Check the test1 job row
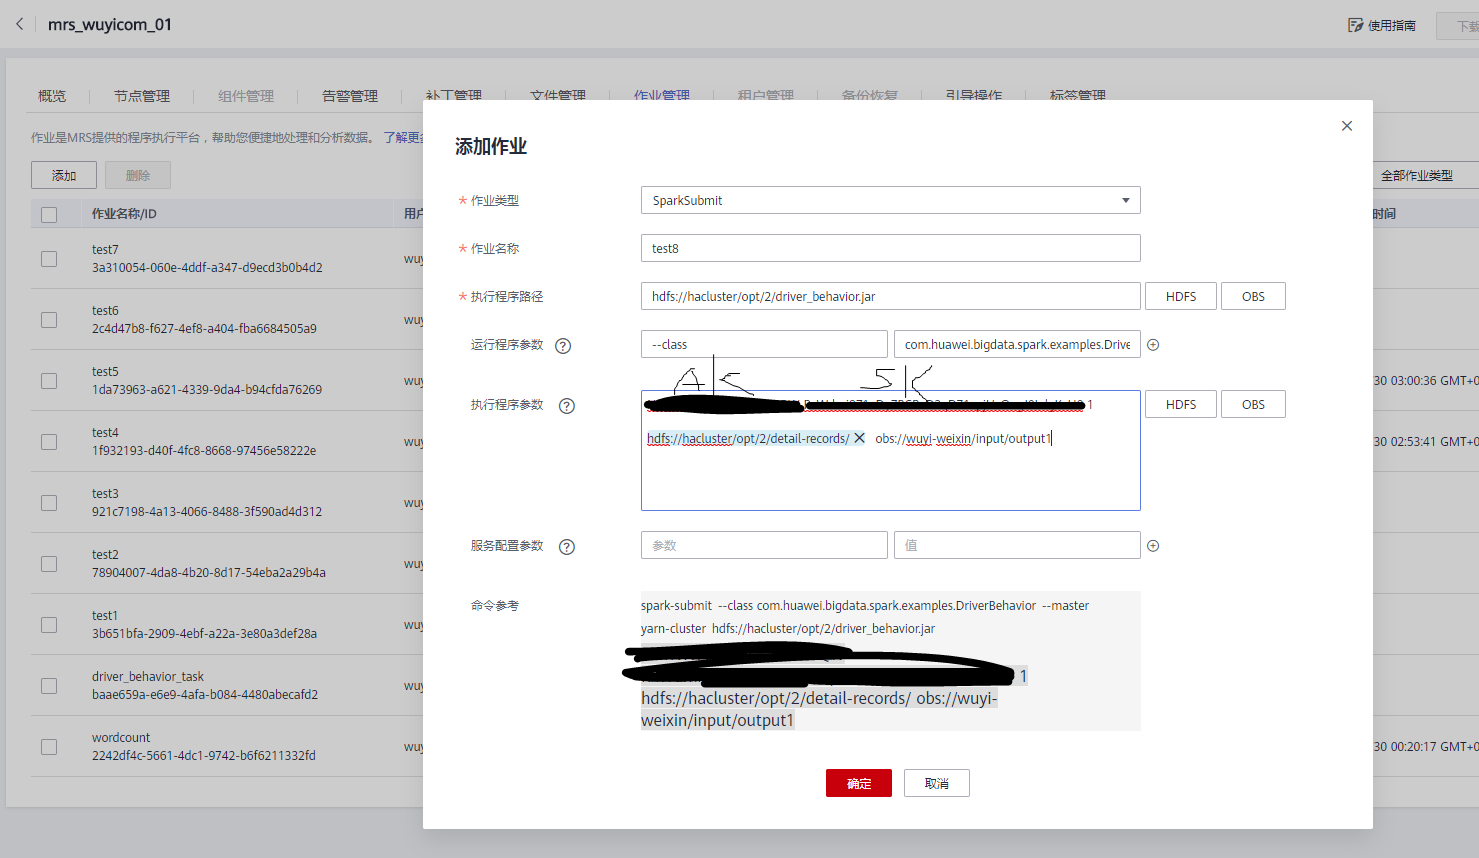1479x858 pixels. coord(49,625)
